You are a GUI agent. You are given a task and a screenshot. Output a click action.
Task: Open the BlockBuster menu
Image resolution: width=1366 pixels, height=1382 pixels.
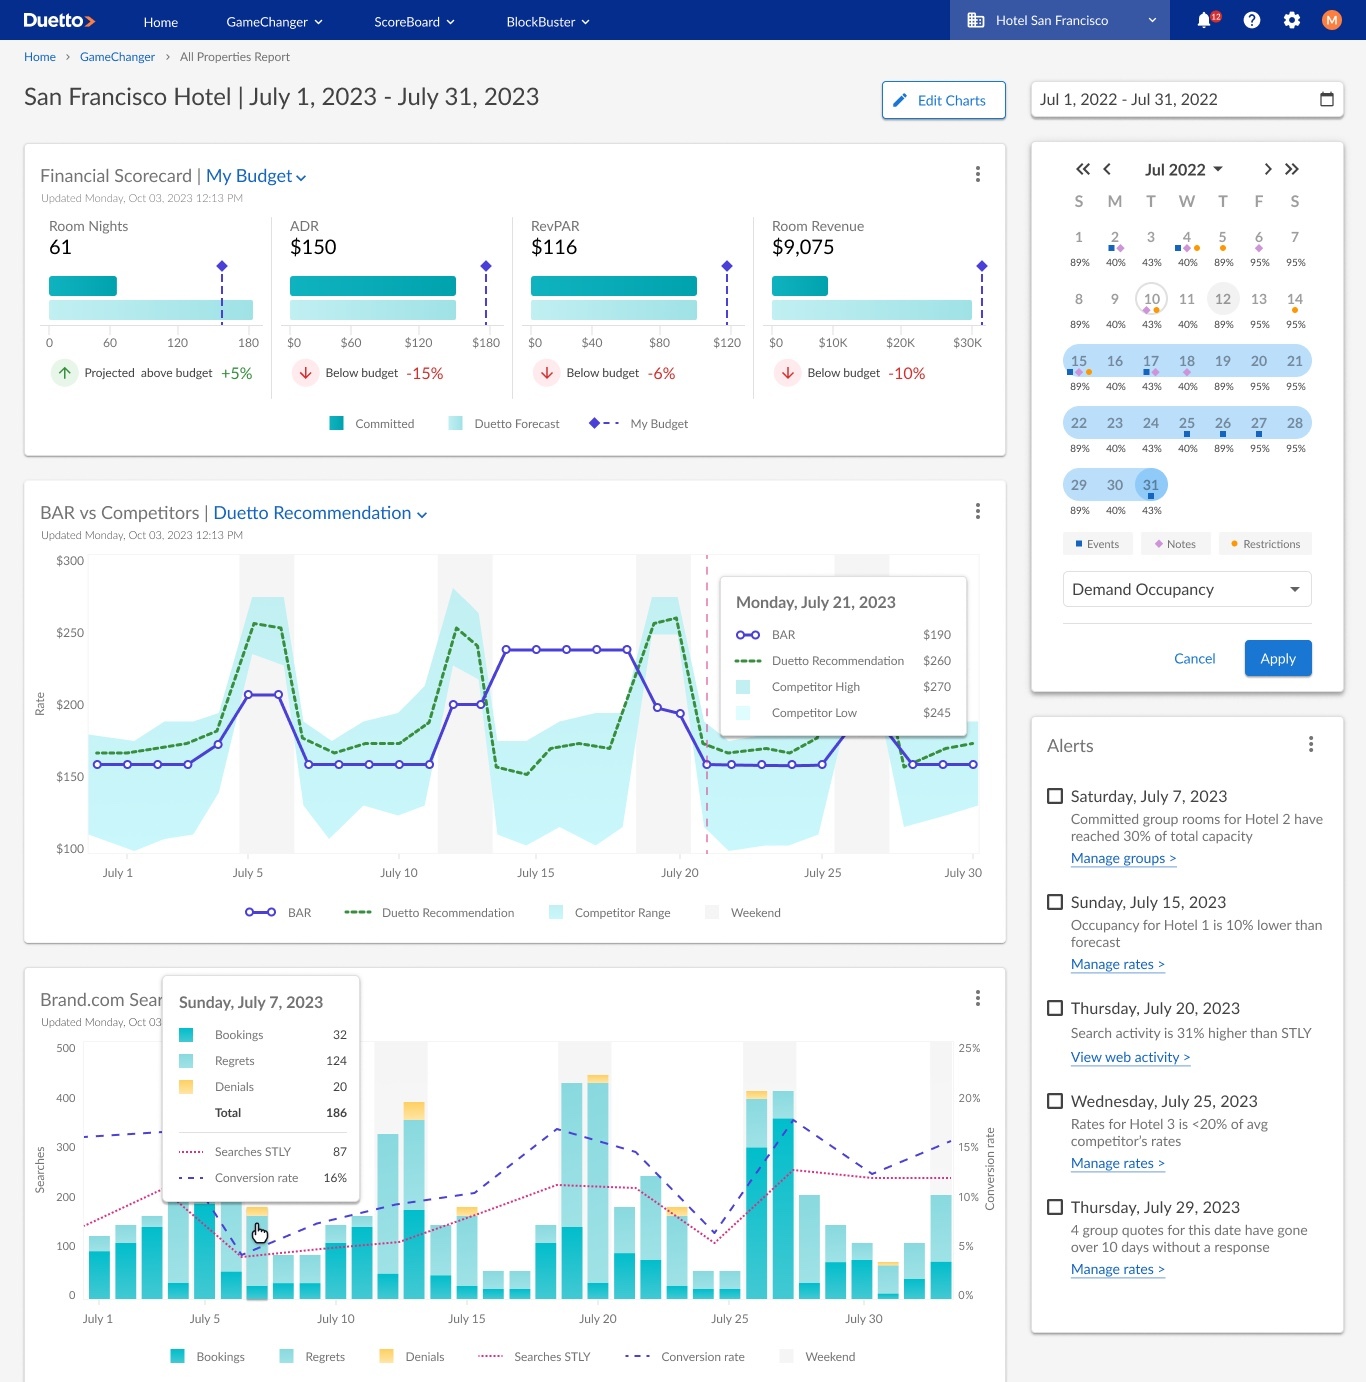click(x=548, y=21)
